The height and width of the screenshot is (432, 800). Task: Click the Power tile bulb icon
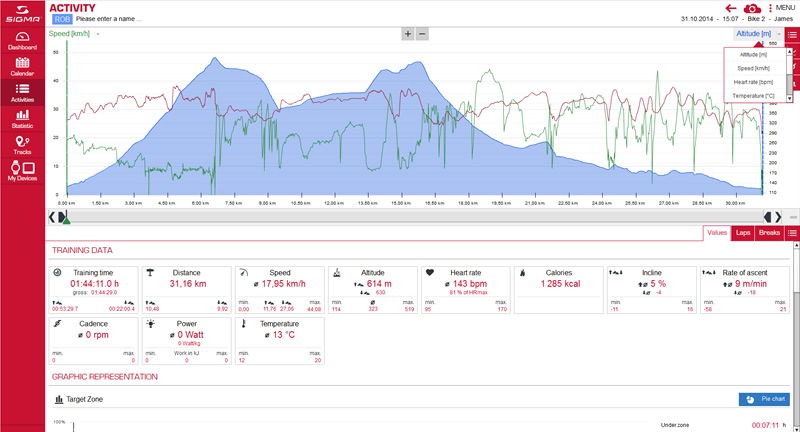[151, 323]
